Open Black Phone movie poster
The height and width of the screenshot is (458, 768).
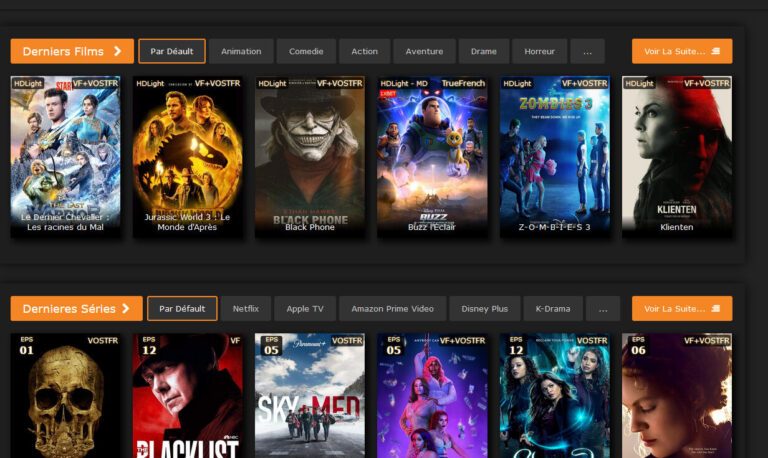tap(310, 157)
